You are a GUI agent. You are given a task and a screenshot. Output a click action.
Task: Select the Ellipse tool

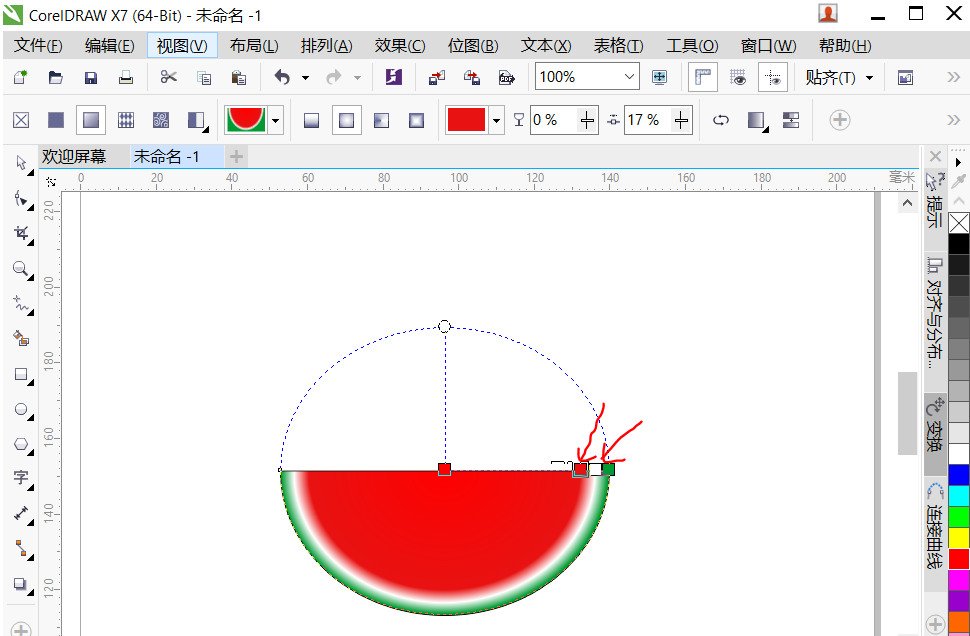pos(21,409)
